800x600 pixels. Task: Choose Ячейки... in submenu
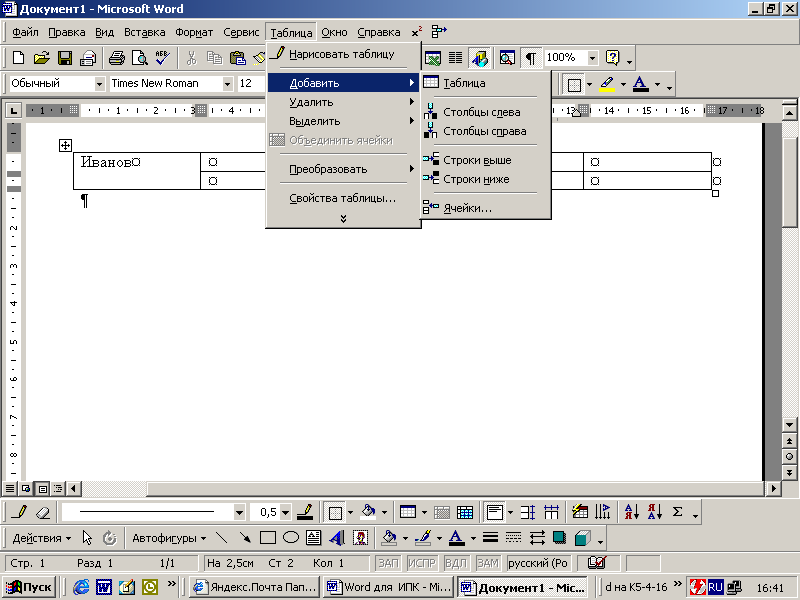coord(486,208)
